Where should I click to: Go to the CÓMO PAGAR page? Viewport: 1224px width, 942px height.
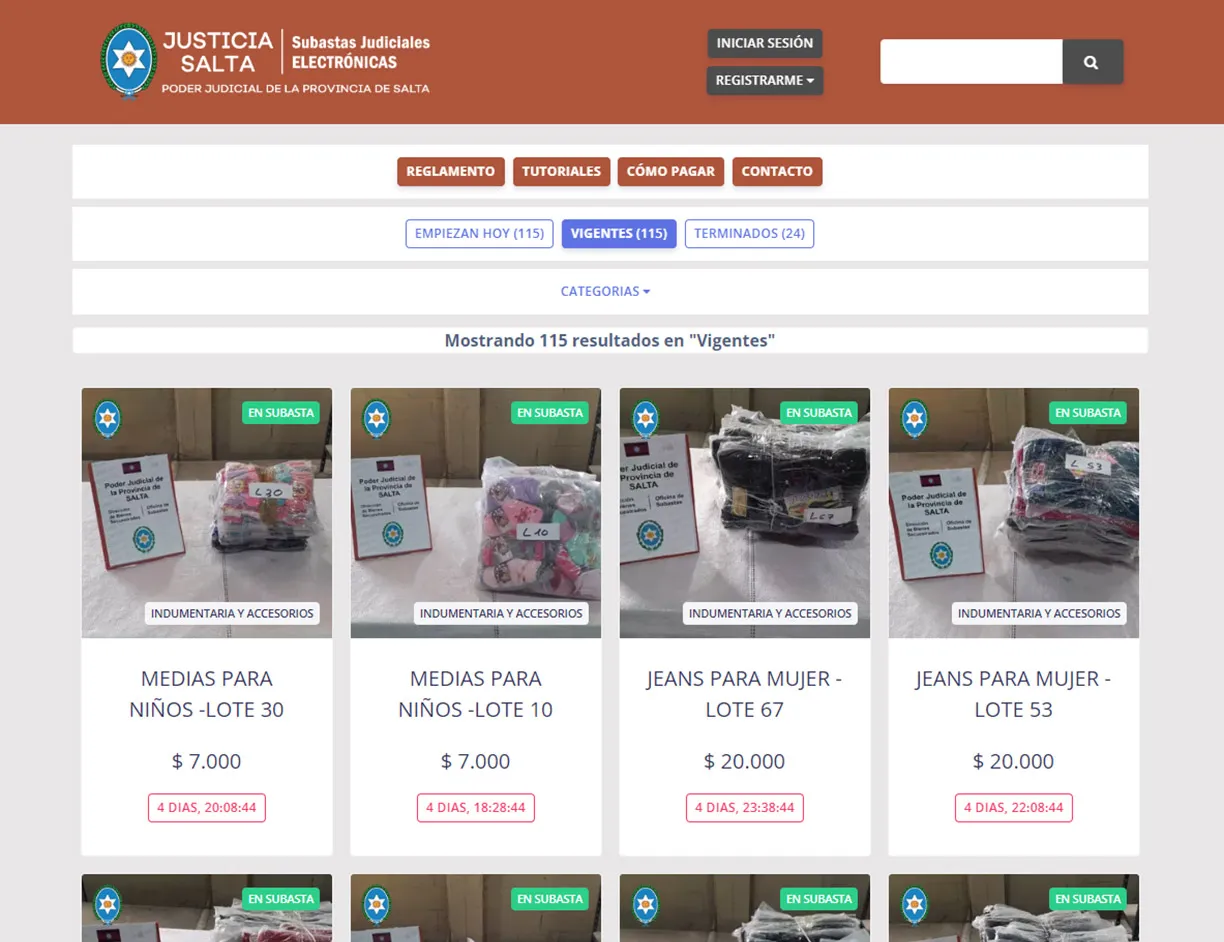(670, 171)
